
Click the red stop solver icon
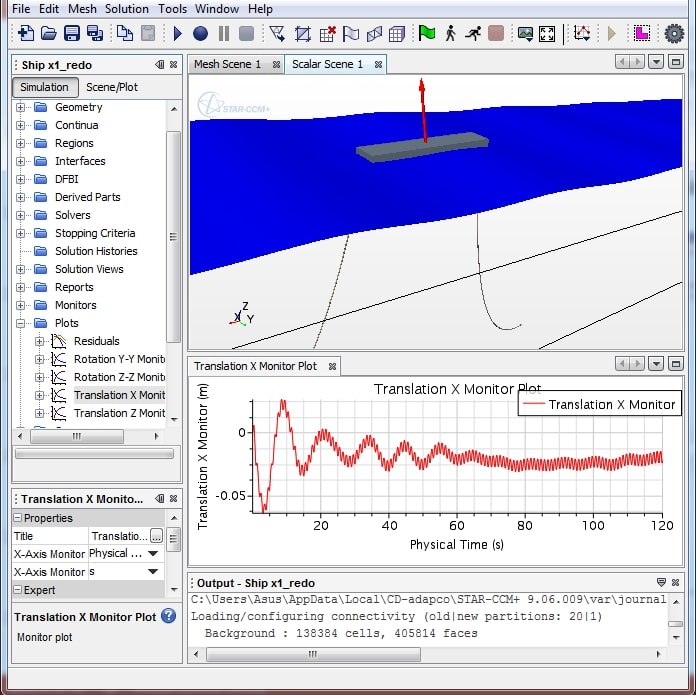(496, 33)
